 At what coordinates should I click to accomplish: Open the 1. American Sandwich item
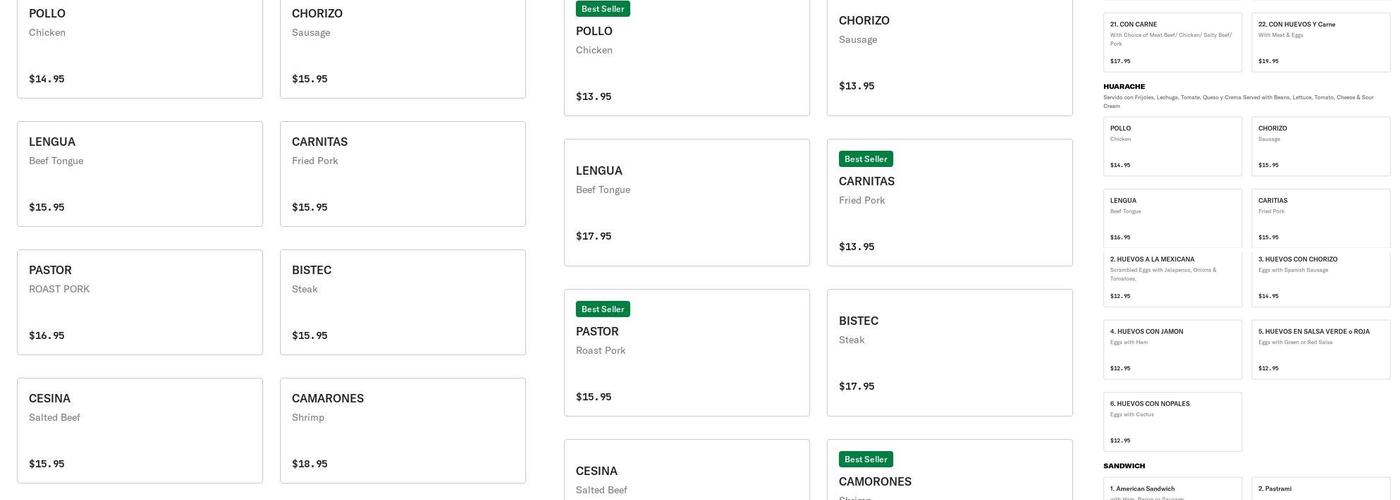tap(1172, 489)
